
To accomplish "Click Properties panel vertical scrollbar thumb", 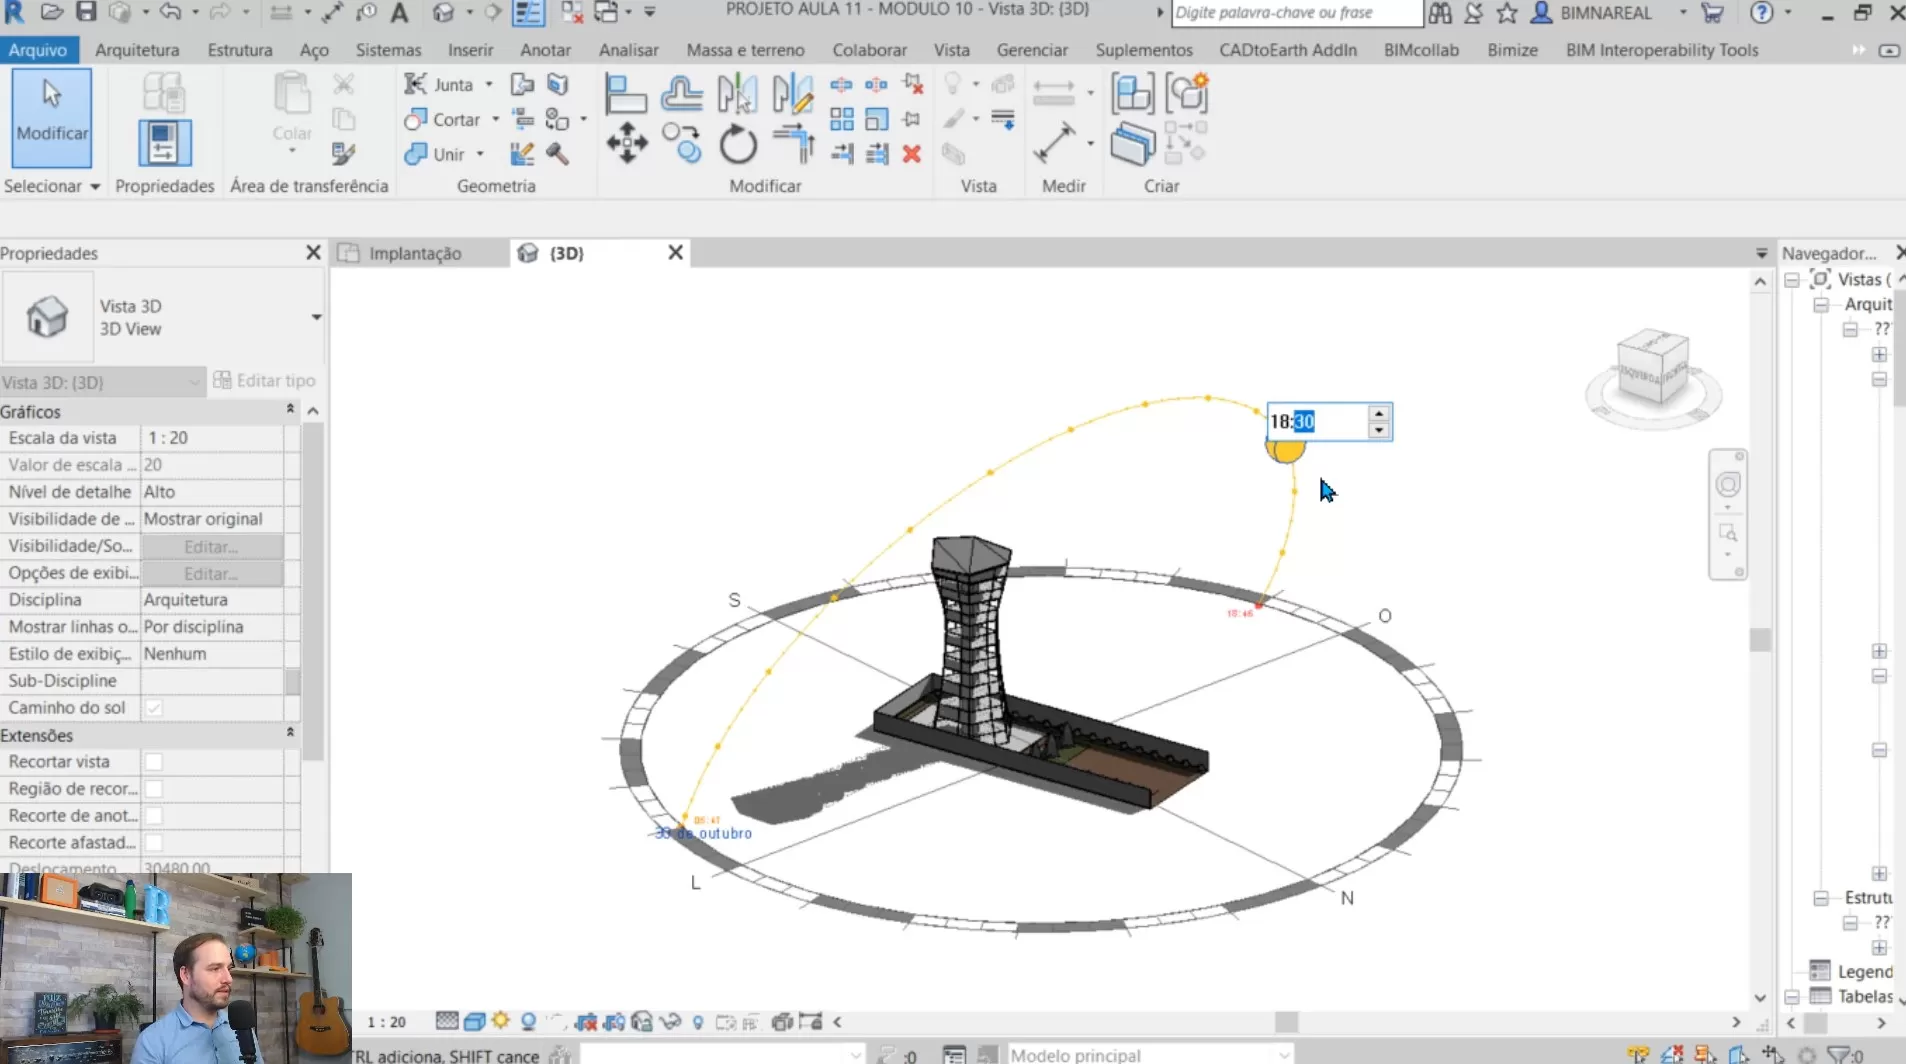I will pos(313,590).
